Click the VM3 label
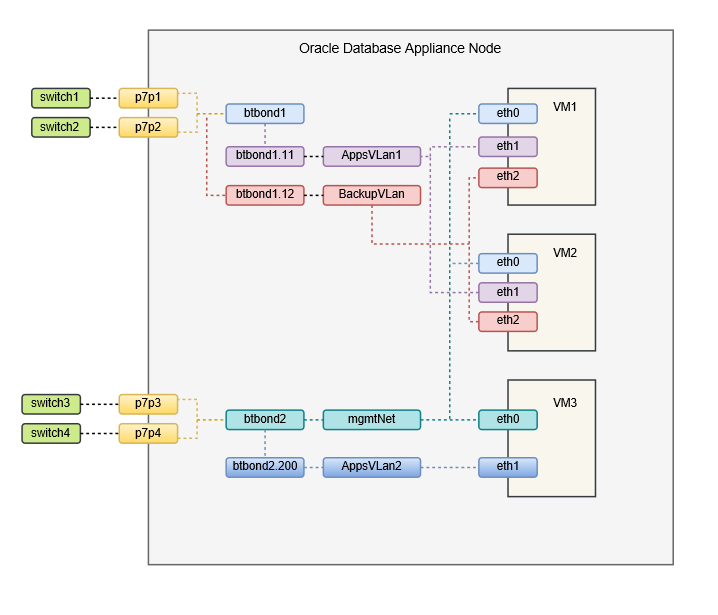Image resolution: width=718 pixels, height=615 pixels. tap(565, 403)
